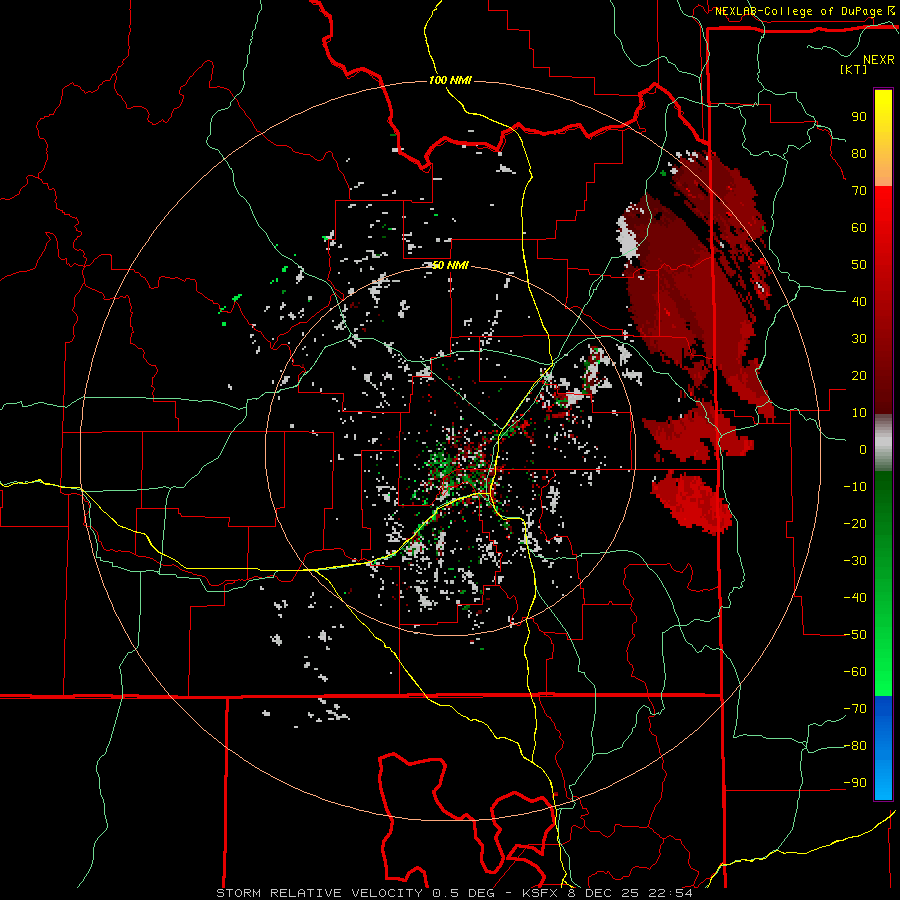Image resolution: width=900 pixels, height=900 pixels.
Task: Click the -10 value on the velocity scale
Action: (x=855, y=487)
